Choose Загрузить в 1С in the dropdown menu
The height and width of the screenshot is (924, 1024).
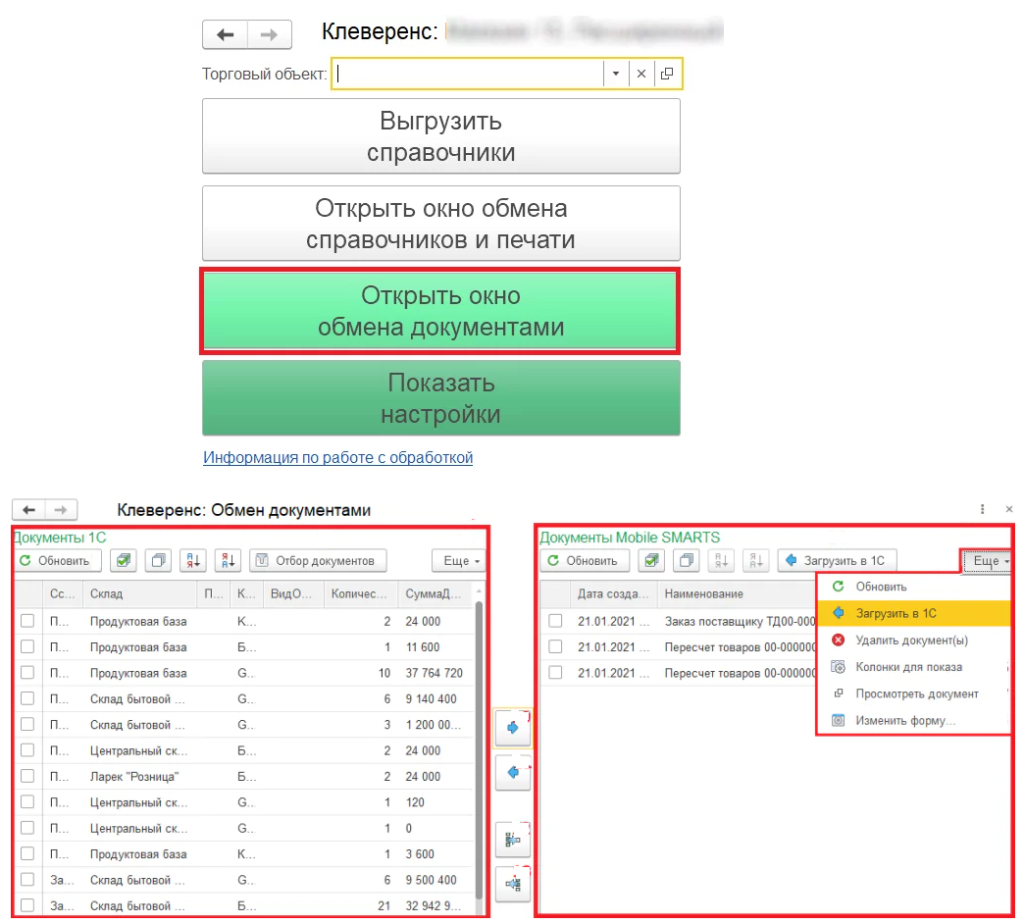tap(914, 613)
